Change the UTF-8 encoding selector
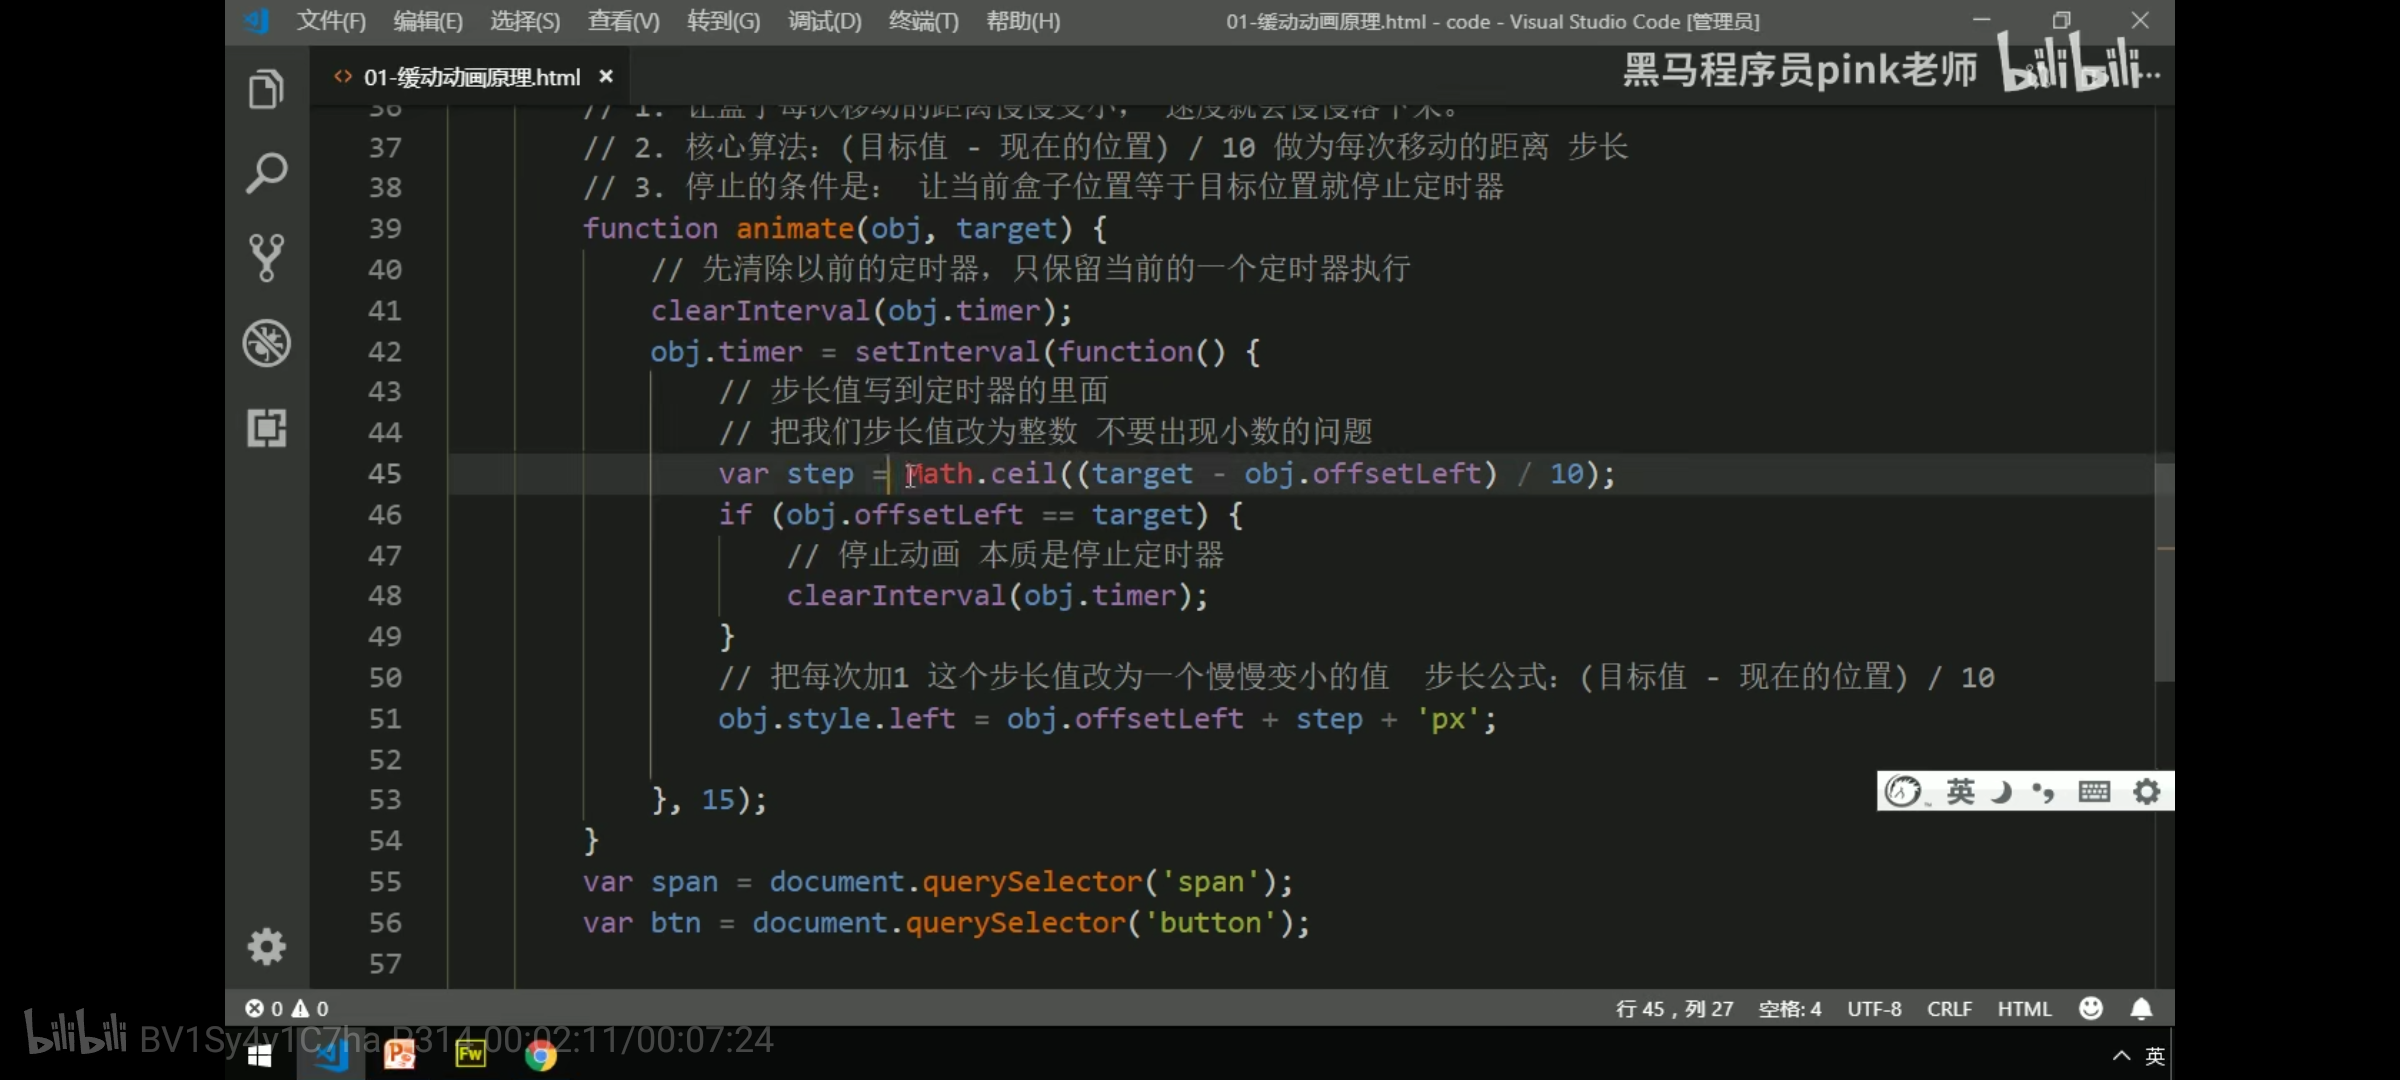 [1874, 1008]
